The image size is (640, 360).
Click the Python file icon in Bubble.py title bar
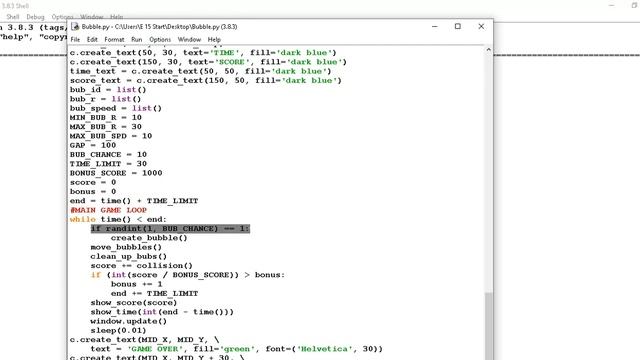pos(75,27)
